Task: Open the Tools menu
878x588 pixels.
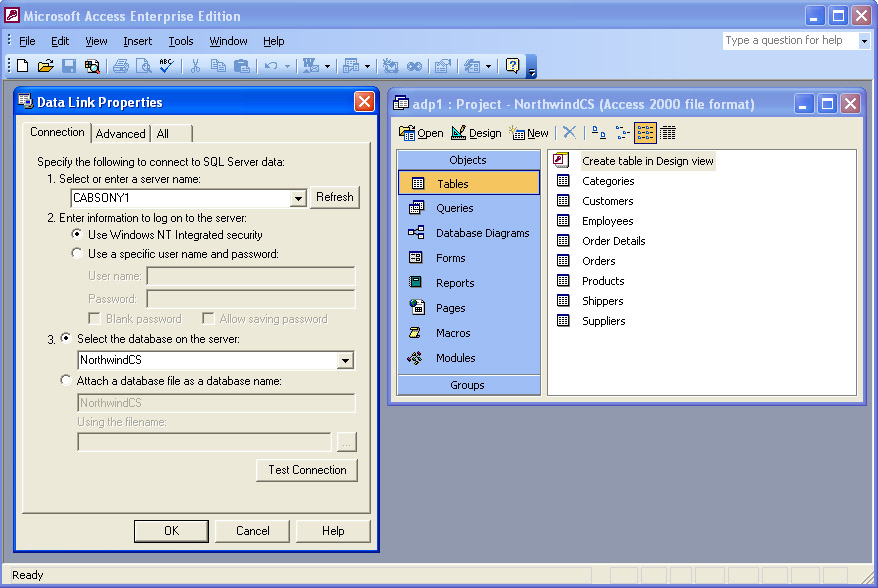Action: [x=181, y=41]
